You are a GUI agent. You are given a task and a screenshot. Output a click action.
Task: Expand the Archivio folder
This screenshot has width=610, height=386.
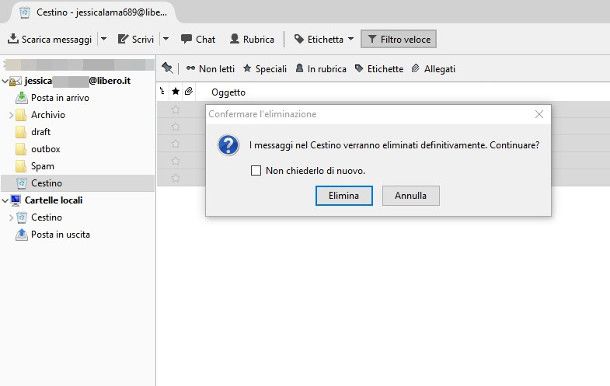tap(11, 115)
